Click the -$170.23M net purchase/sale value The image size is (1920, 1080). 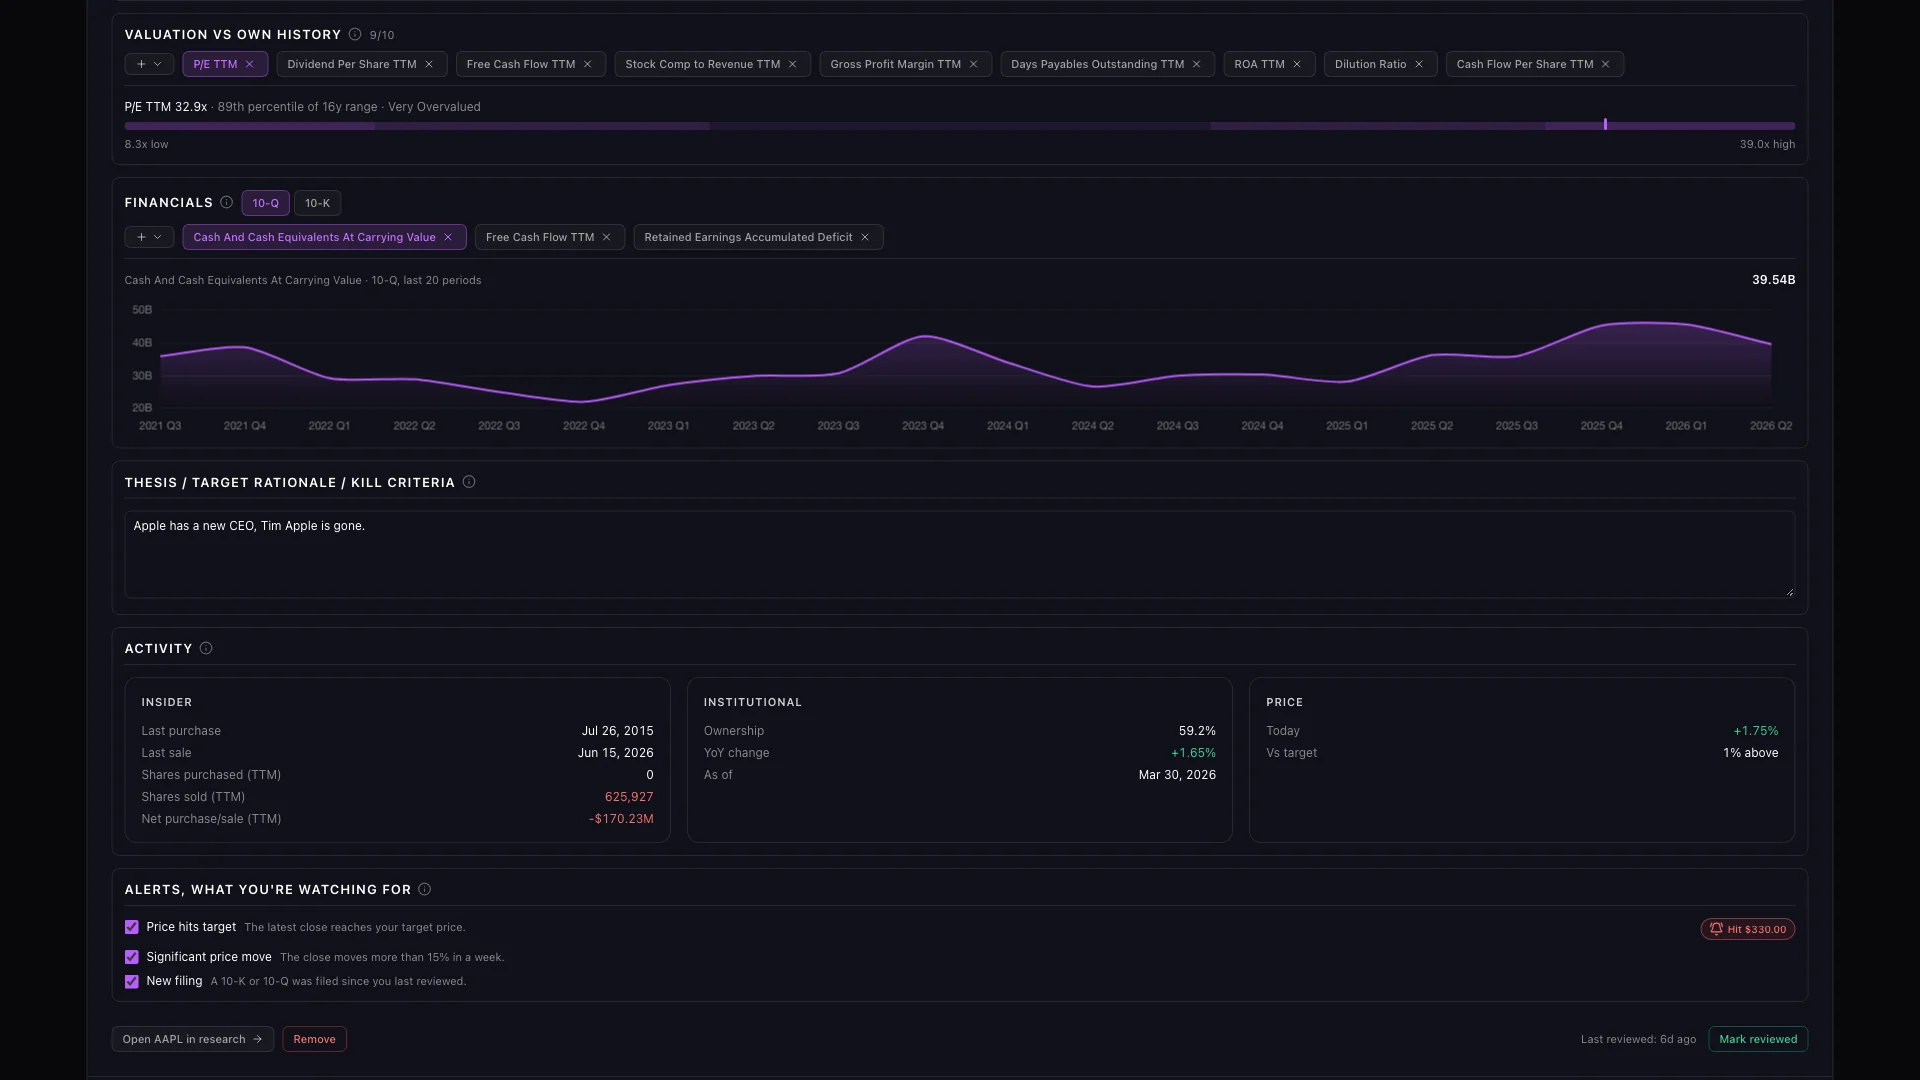point(621,819)
